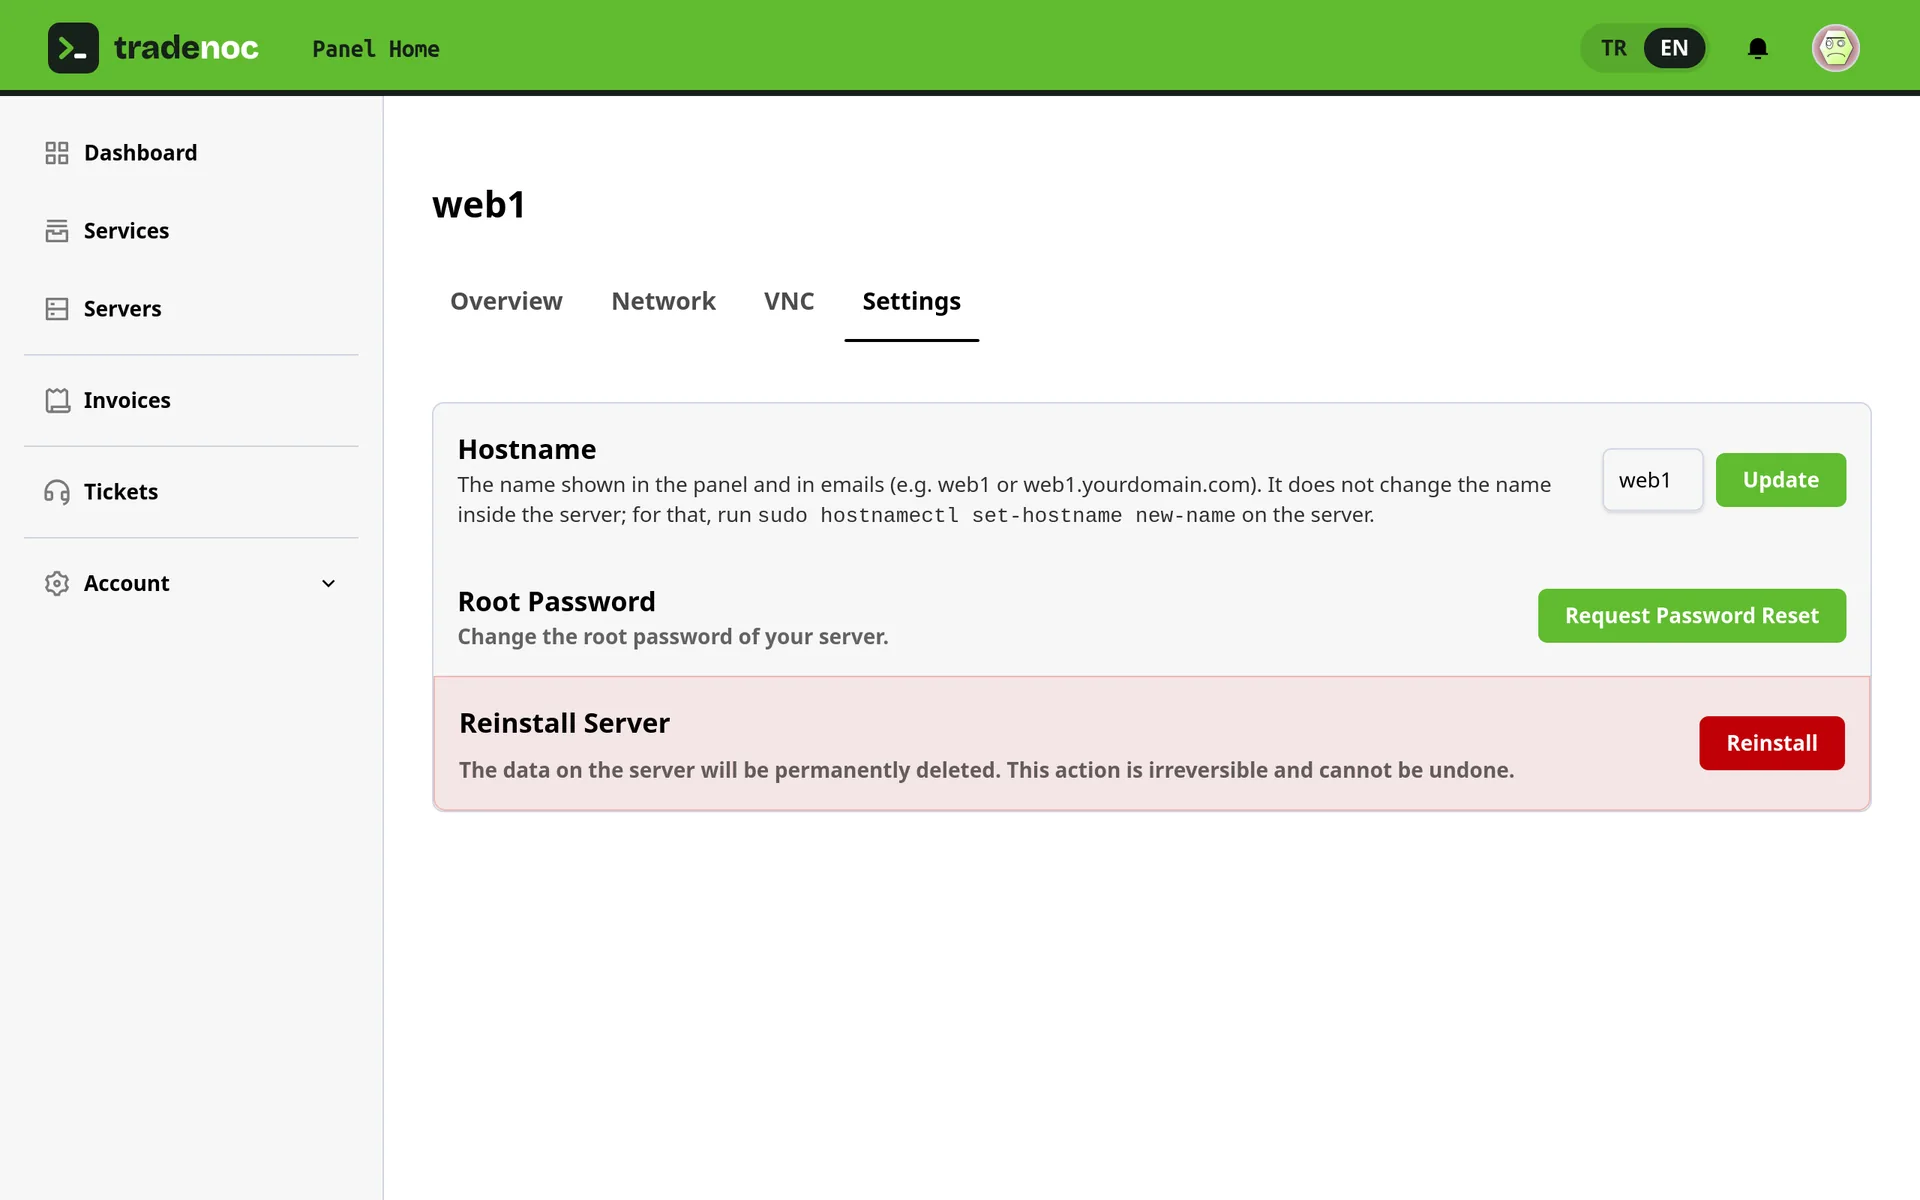Expand the Account menu chevron
The height and width of the screenshot is (1200, 1920).
(328, 583)
